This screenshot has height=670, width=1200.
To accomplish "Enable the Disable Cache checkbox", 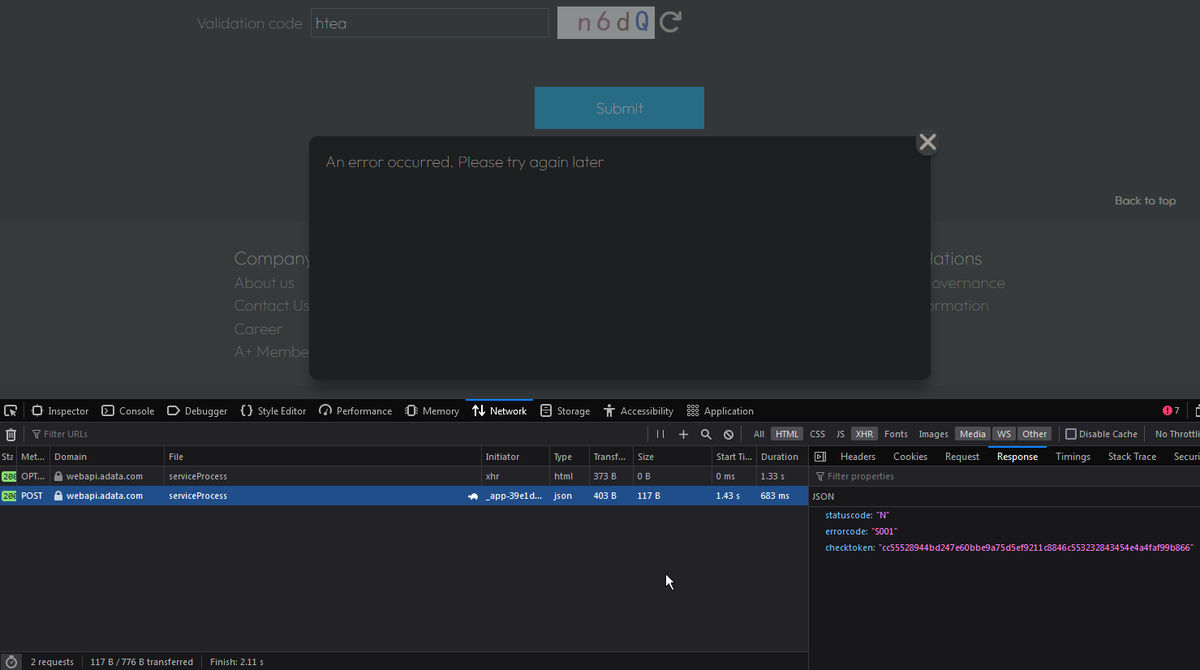I will (1071, 434).
